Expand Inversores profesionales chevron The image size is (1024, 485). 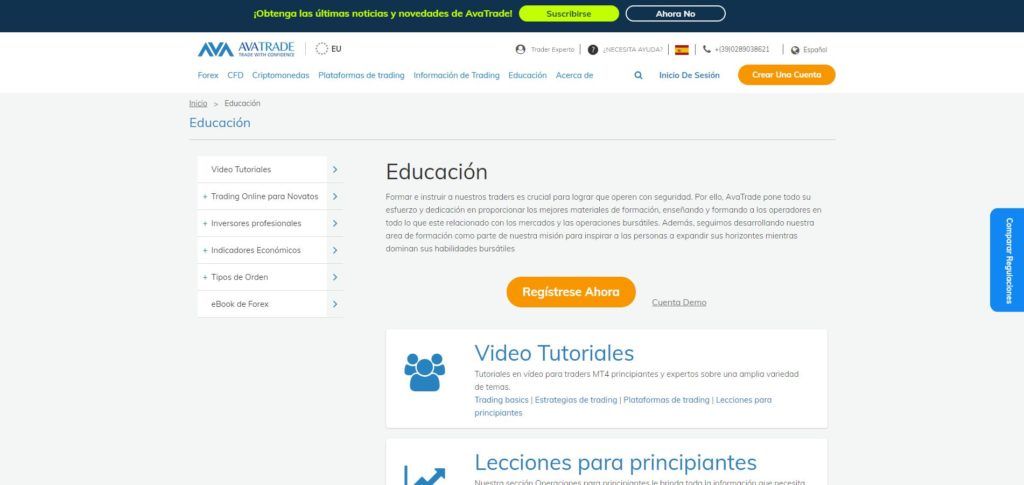[x=335, y=223]
